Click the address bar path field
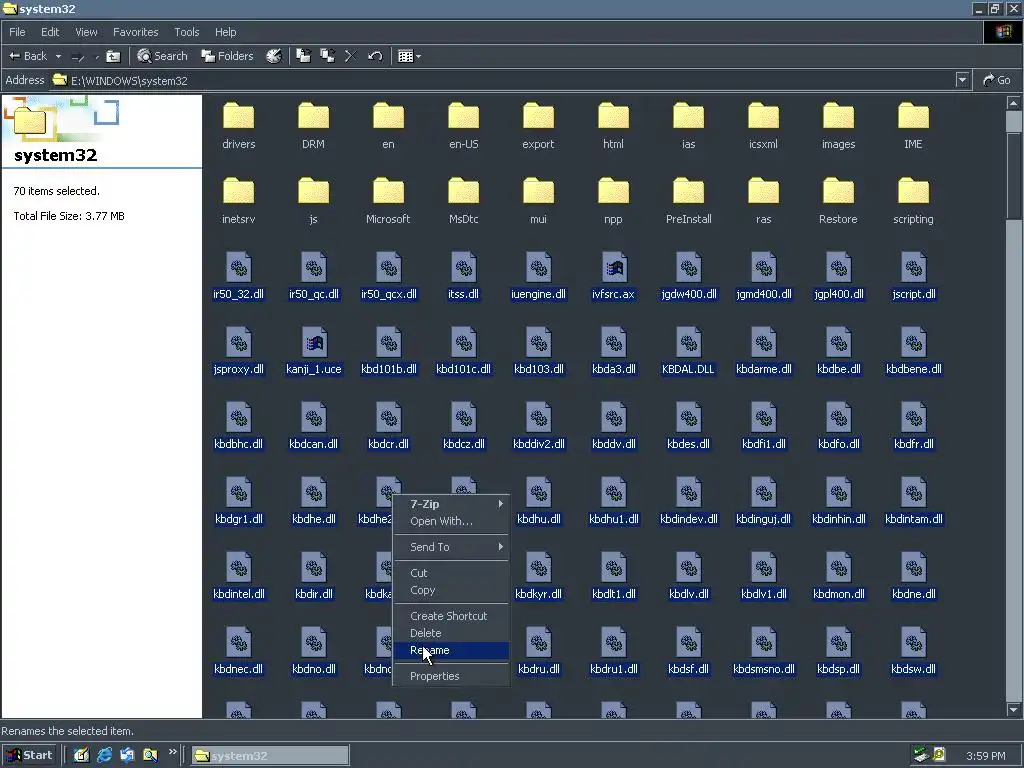 (x=503, y=80)
